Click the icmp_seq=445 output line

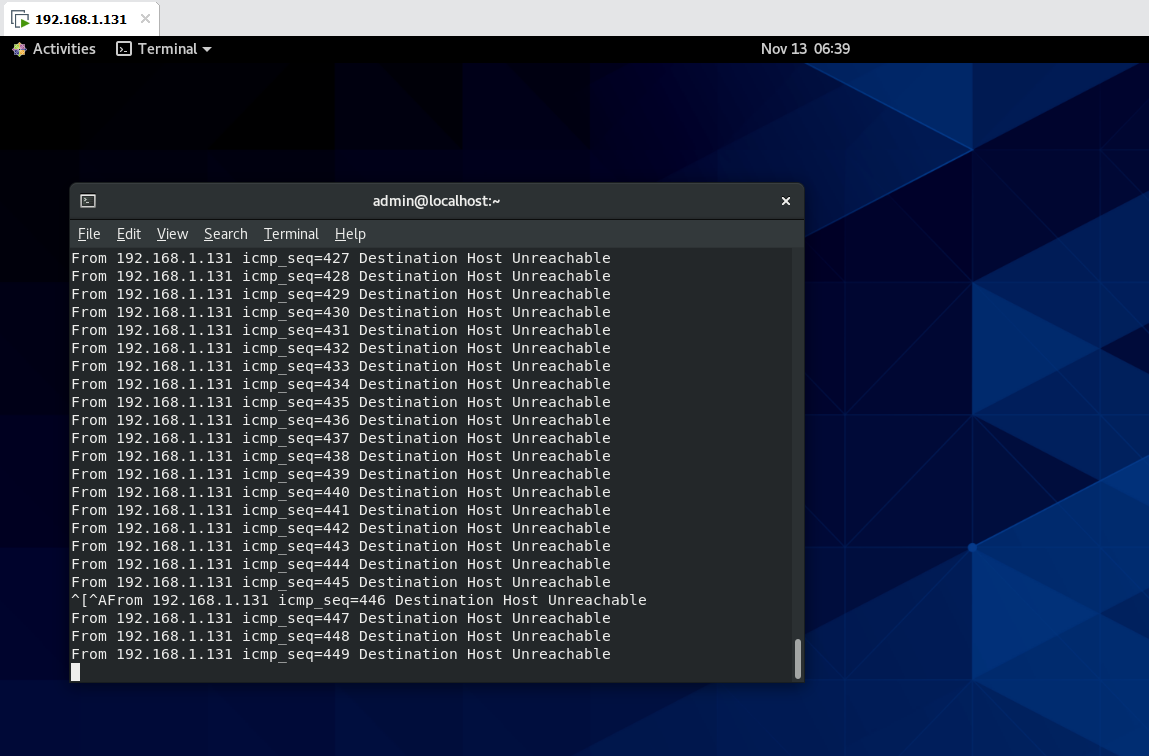coord(341,582)
